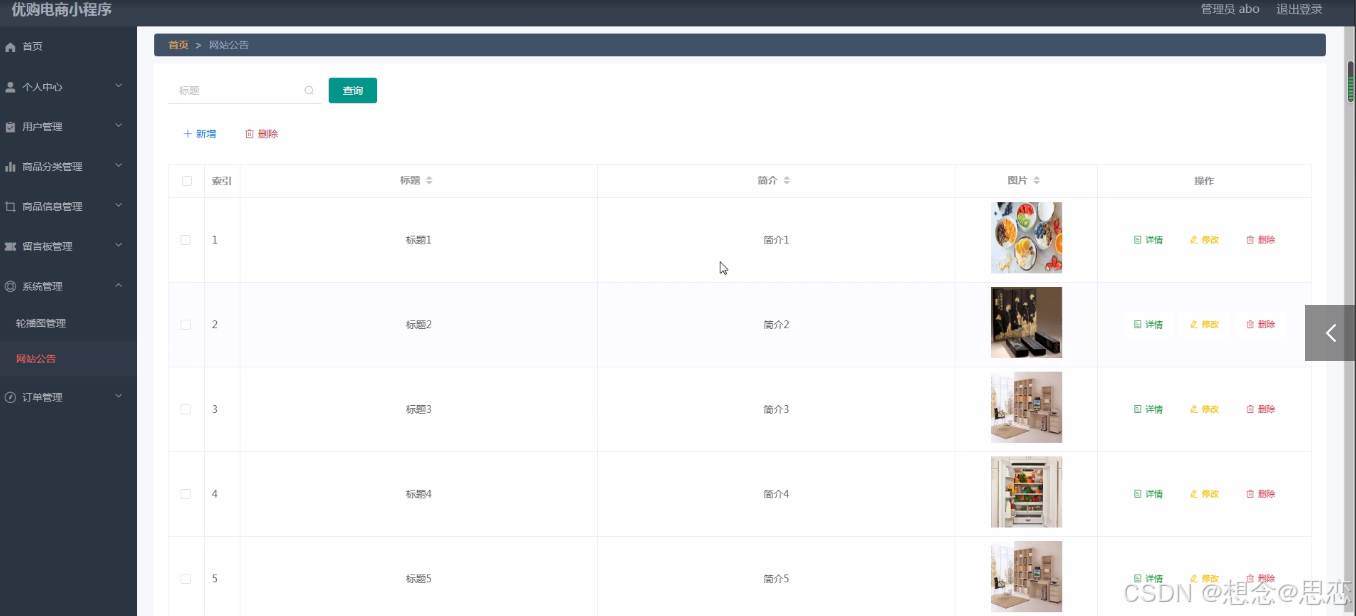This screenshot has width=1356, height=616.
Task: Click the furniture thumbnail in row 5
Action: coord(1026,577)
